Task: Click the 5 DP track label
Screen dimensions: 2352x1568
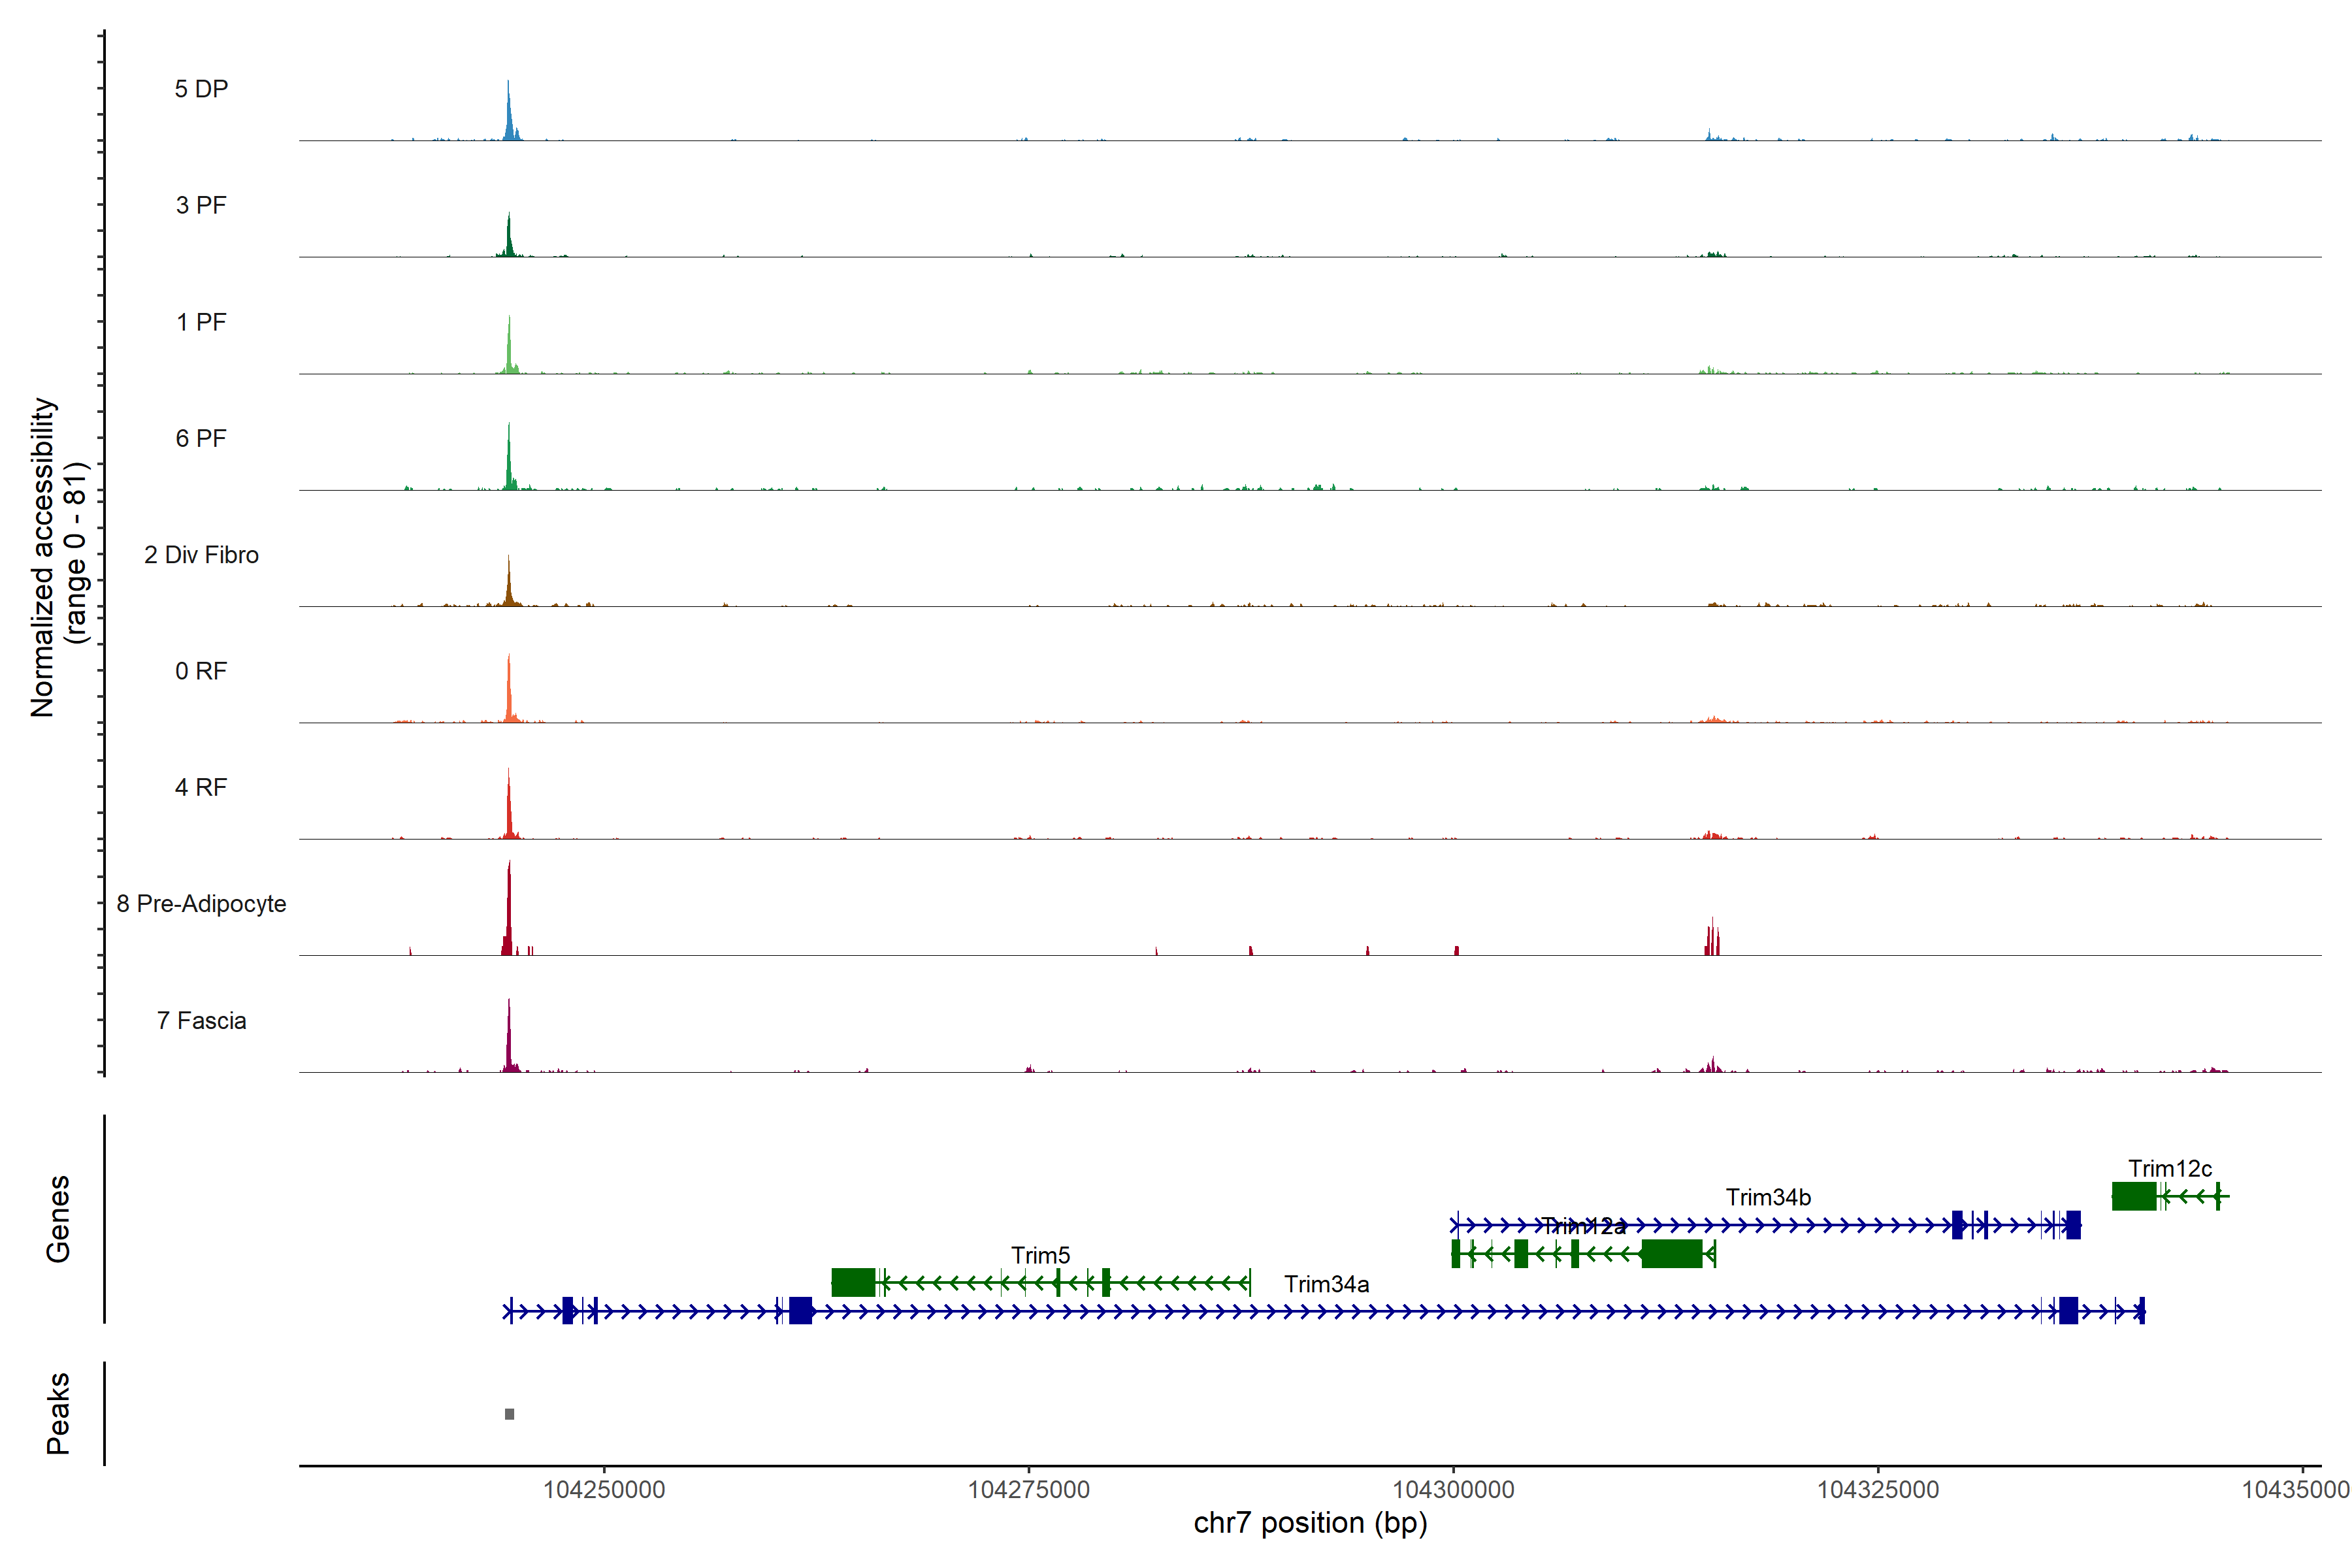Action: [201, 89]
